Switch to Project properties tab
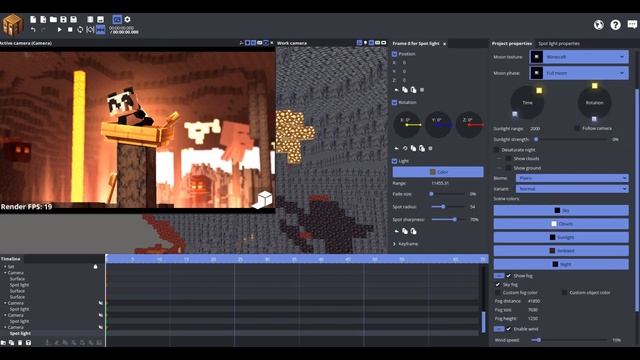The height and width of the screenshot is (360, 640). point(512,43)
